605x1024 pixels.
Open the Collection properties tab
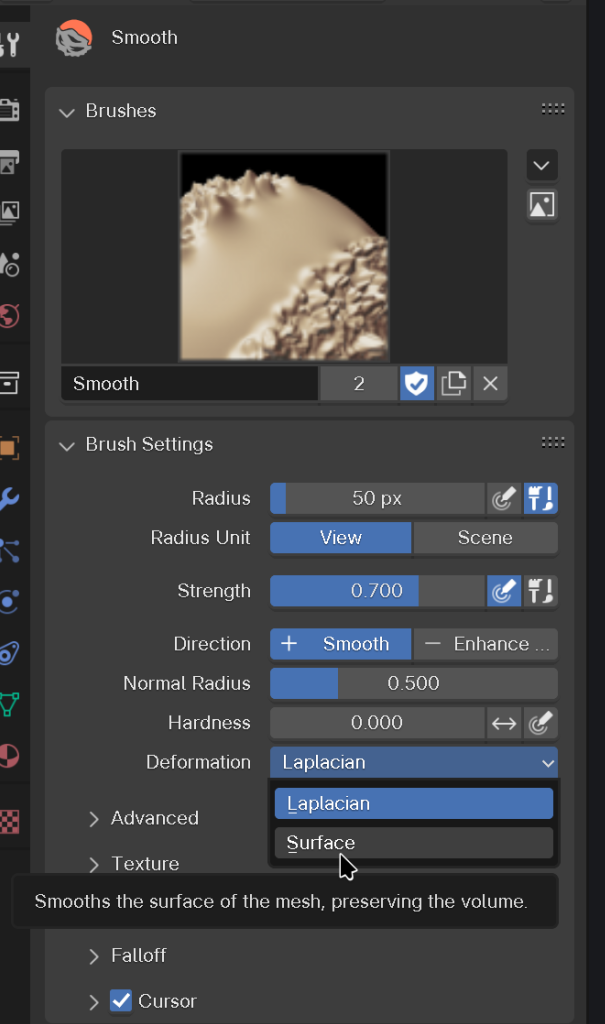point(10,383)
